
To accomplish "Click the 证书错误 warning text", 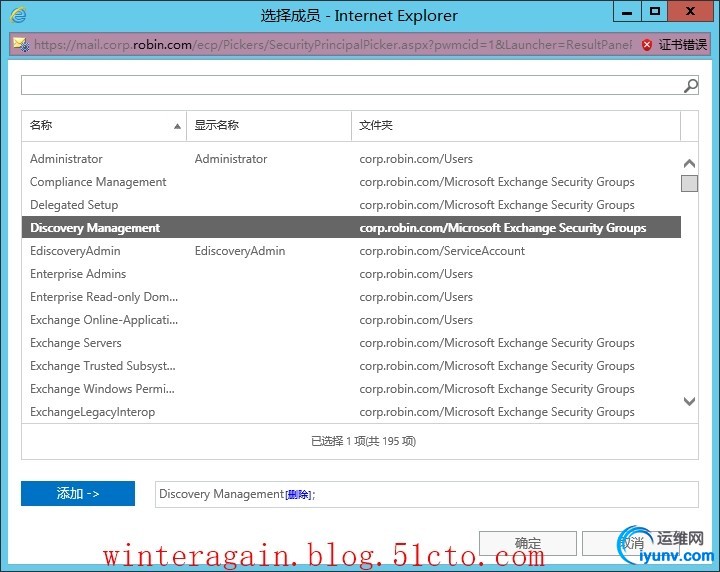I will pyautogui.click(x=682, y=45).
